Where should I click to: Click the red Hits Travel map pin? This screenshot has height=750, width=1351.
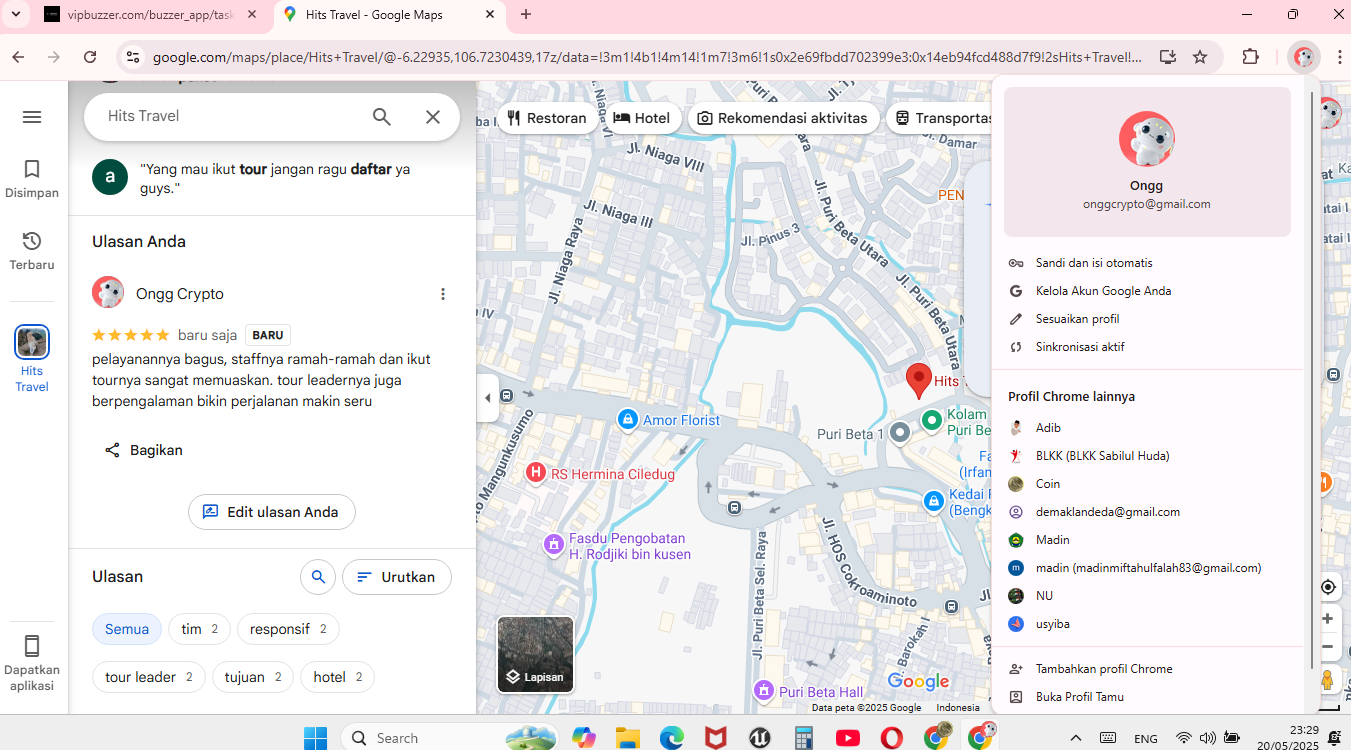(x=918, y=380)
